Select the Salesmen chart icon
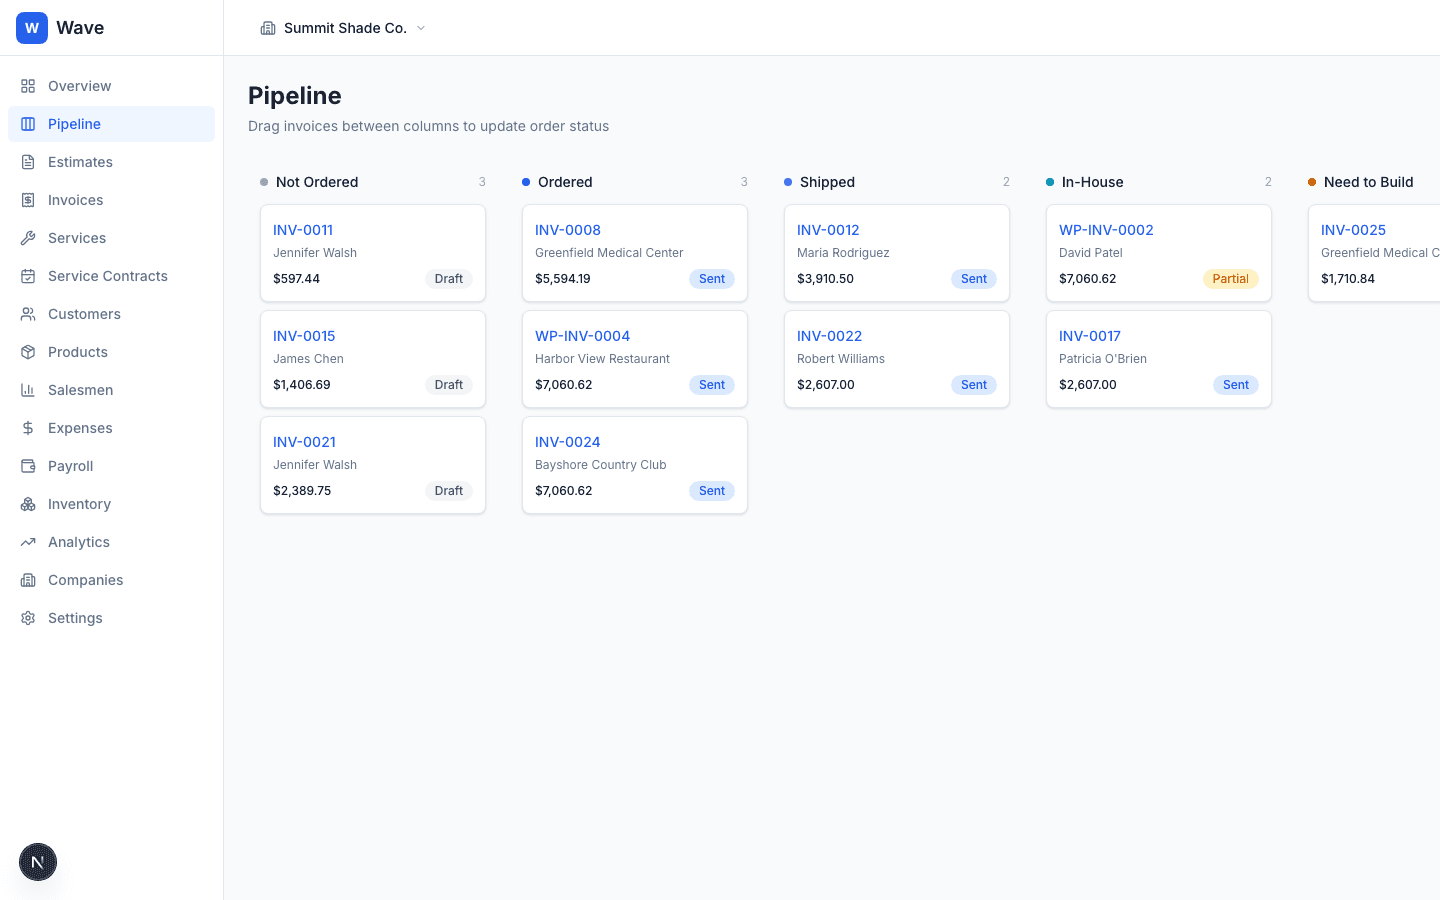 click(x=28, y=390)
